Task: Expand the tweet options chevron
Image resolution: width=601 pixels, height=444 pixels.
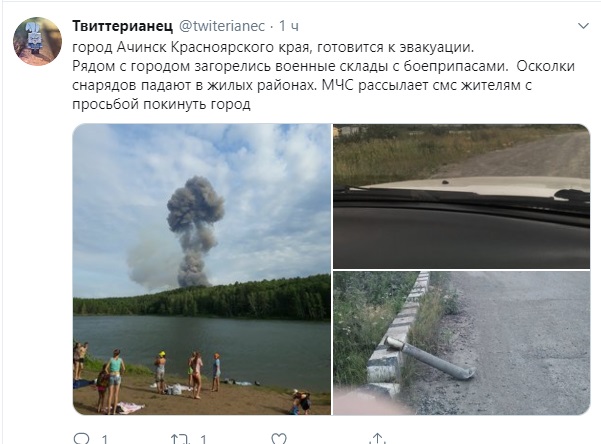Action: tap(583, 26)
